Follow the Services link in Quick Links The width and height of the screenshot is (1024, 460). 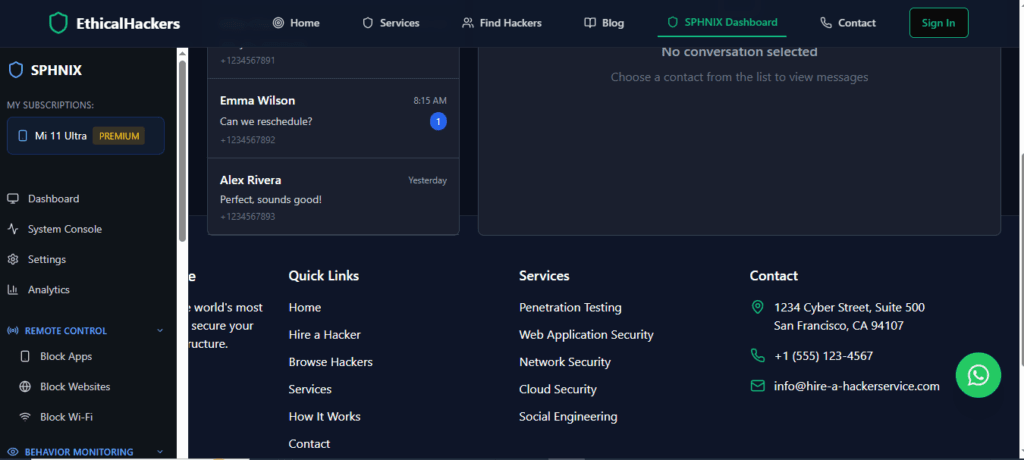[x=310, y=389]
